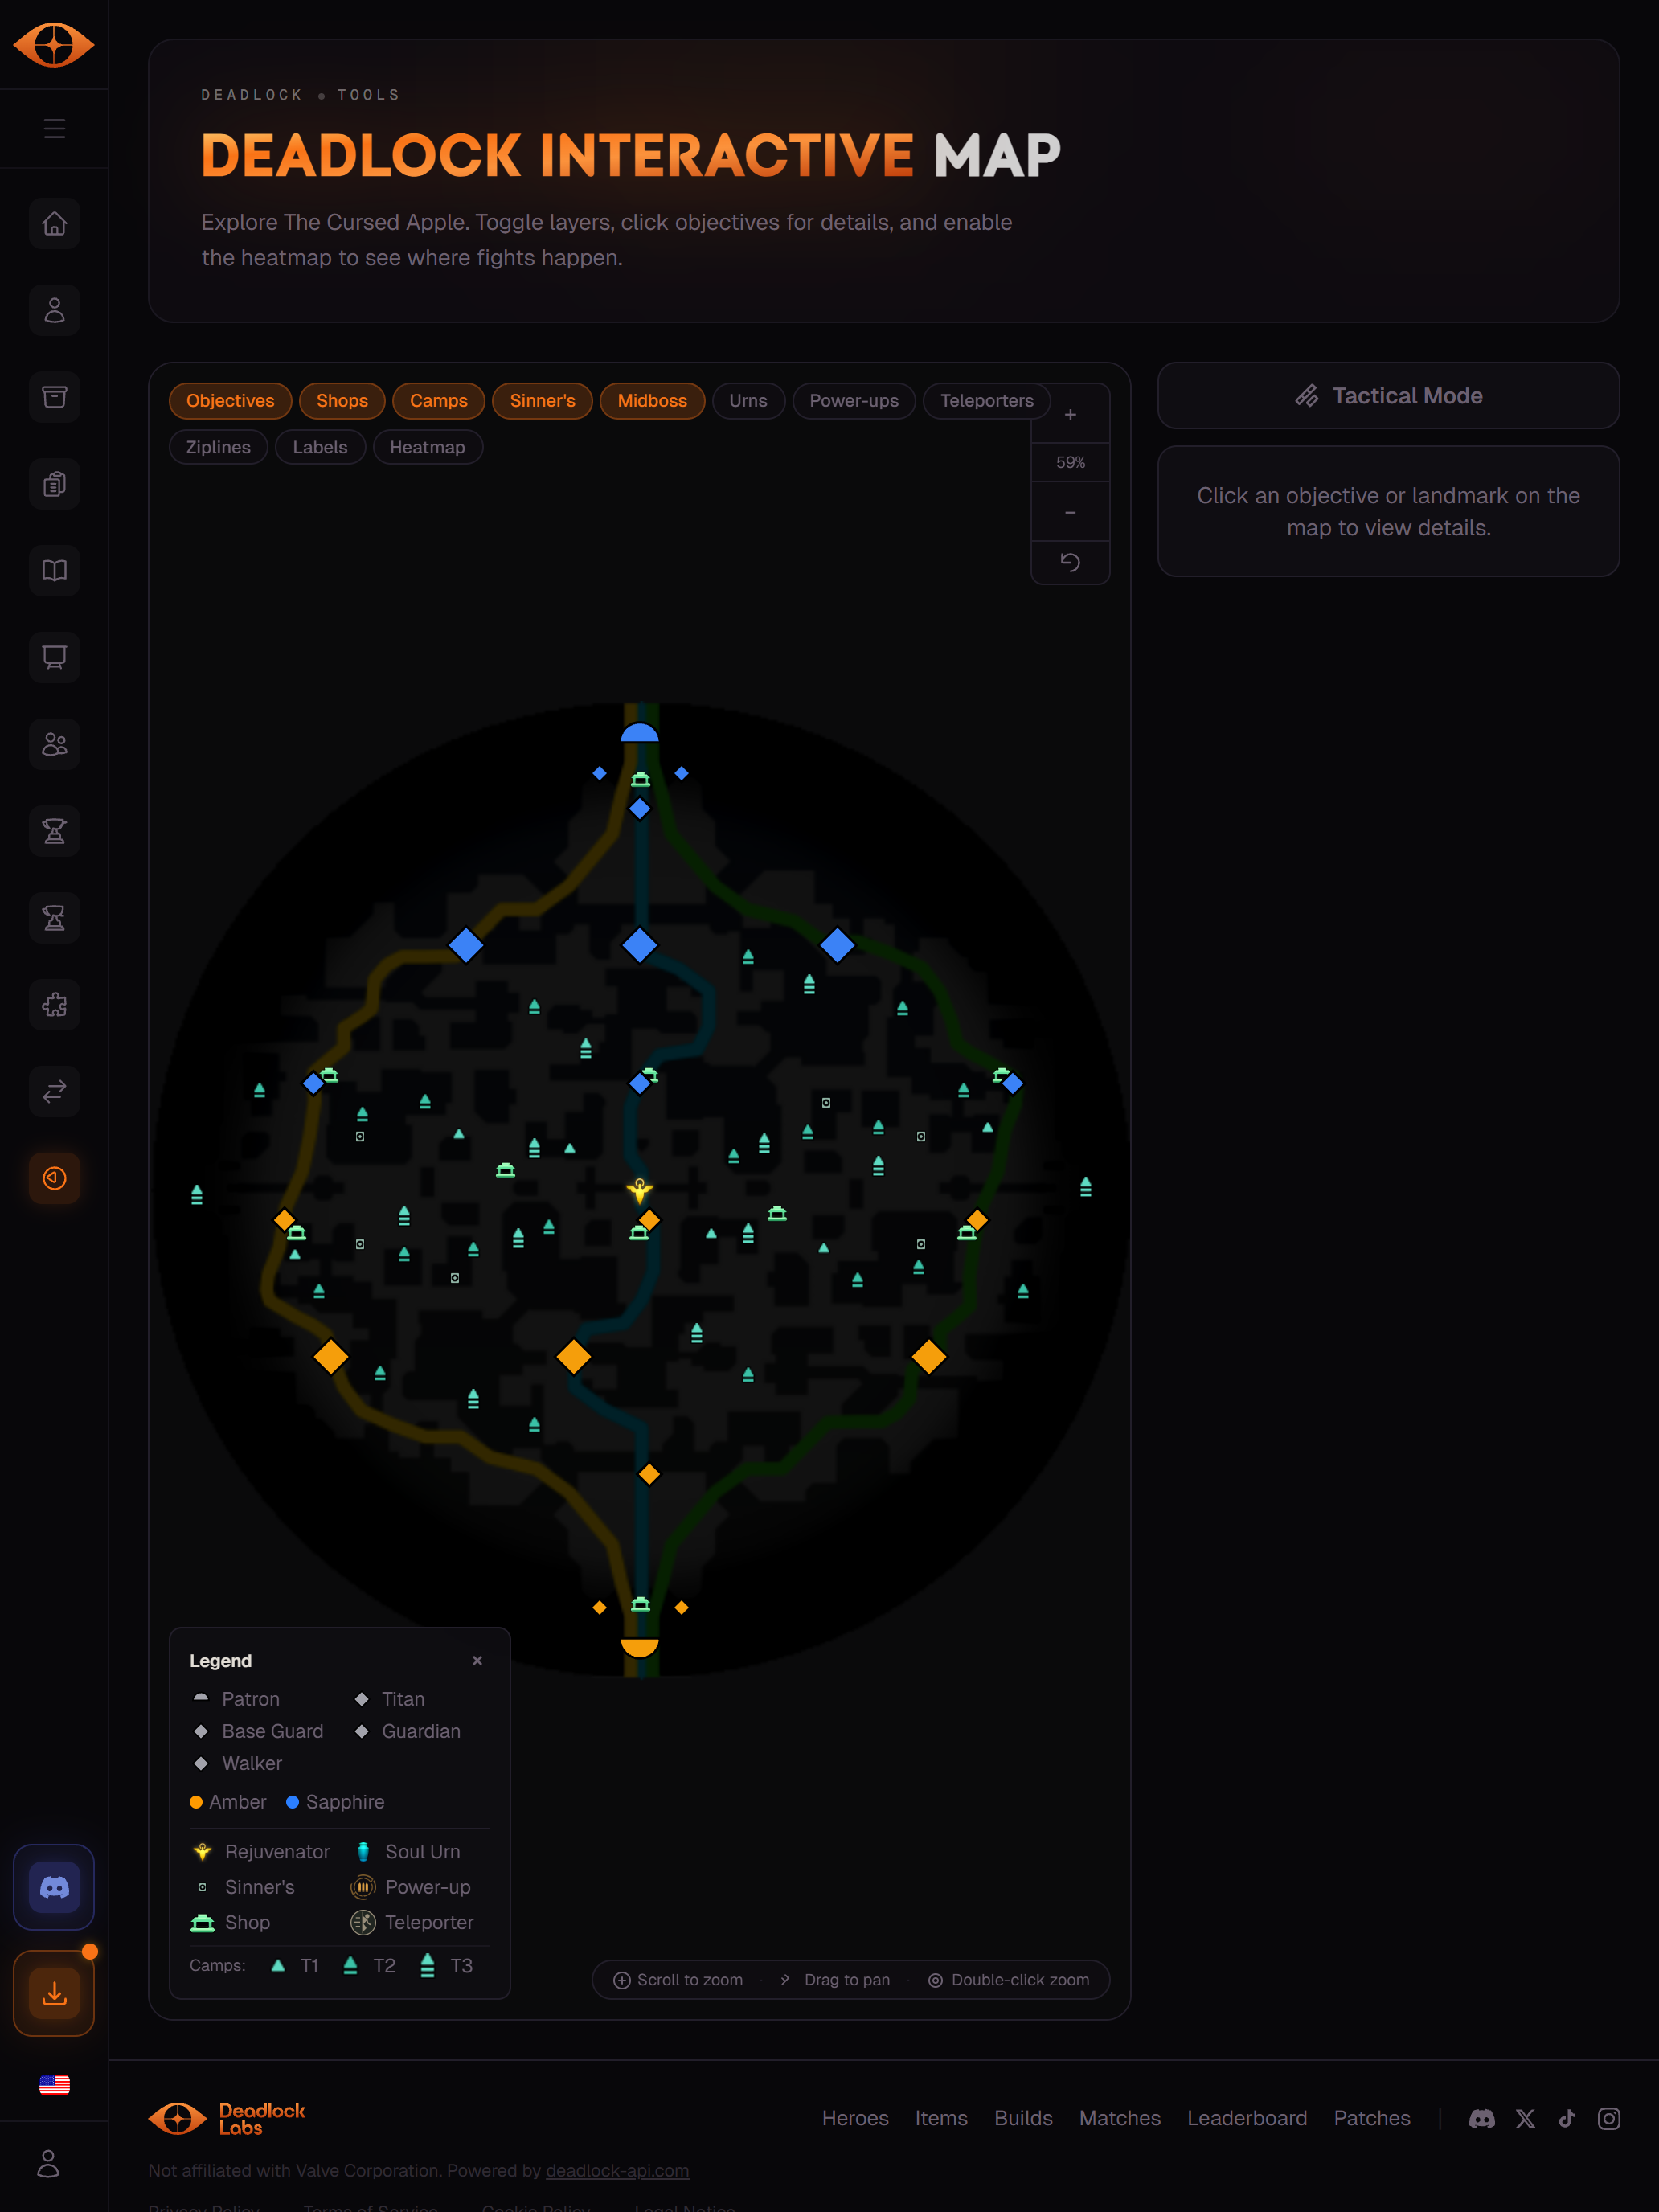Open the puzzle piece icon in the sidebar
This screenshot has height=2212, width=1659.
click(x=54, y=1004)
